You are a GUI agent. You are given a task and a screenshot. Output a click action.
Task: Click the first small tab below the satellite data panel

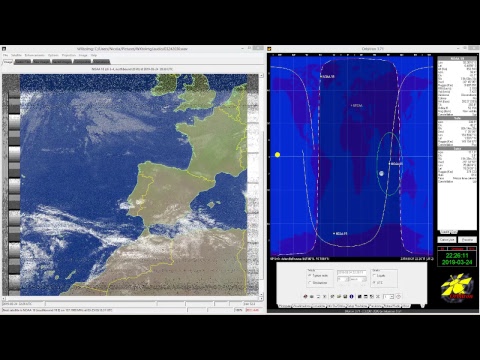coord(445,232)
